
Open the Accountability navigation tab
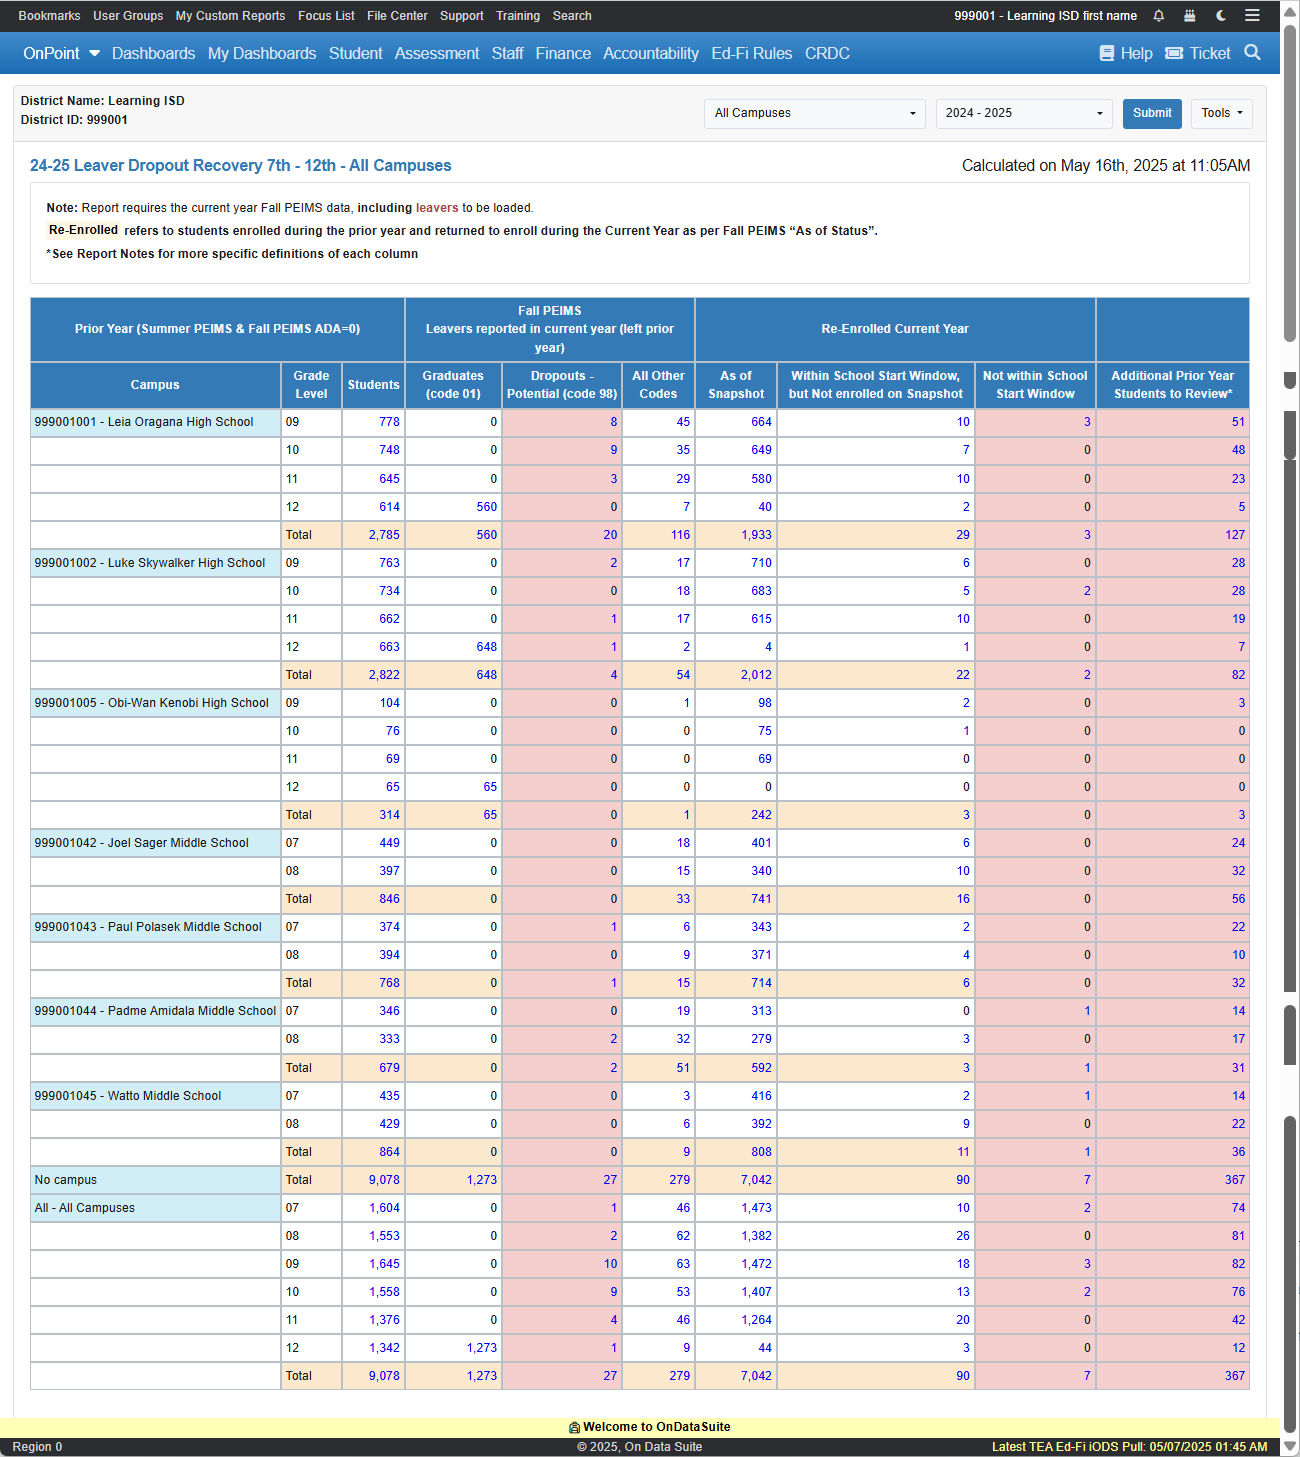[x=651, y=53]
